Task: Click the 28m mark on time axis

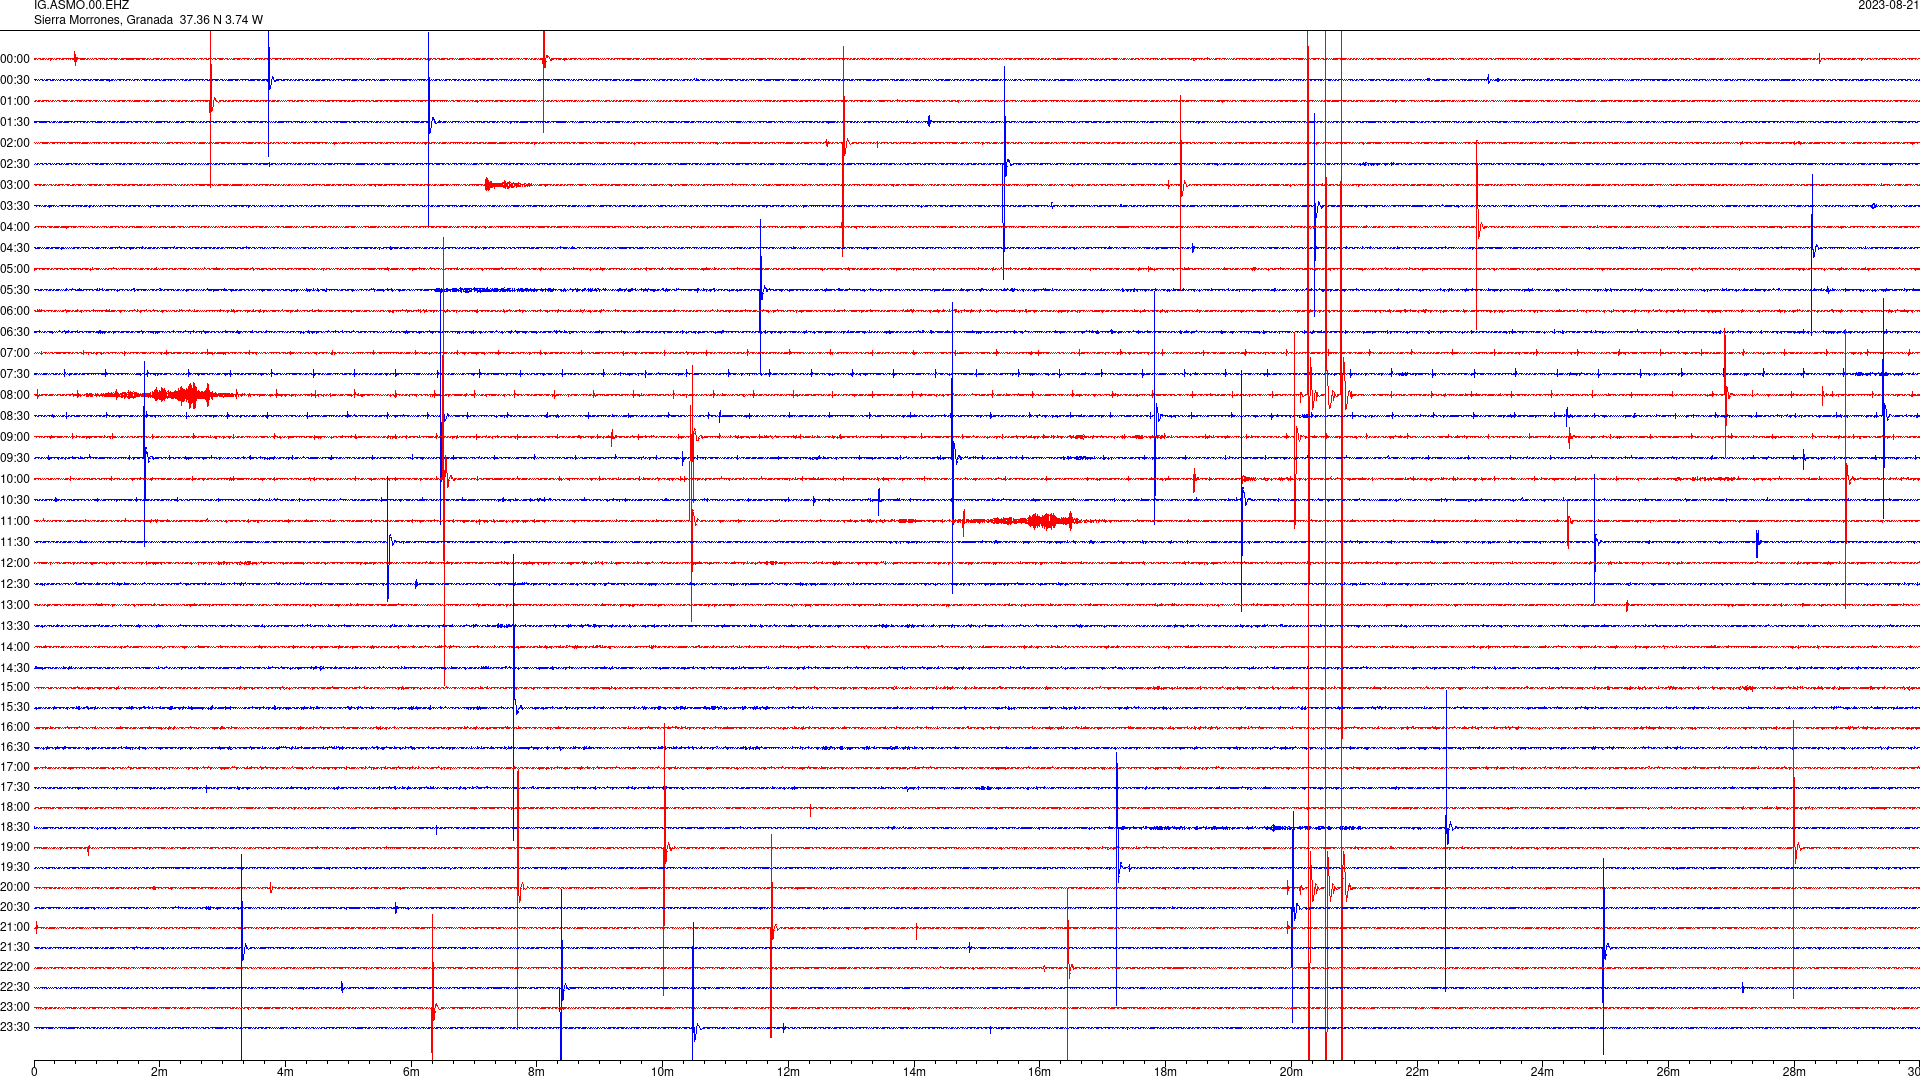Action: (1794, 1072)
